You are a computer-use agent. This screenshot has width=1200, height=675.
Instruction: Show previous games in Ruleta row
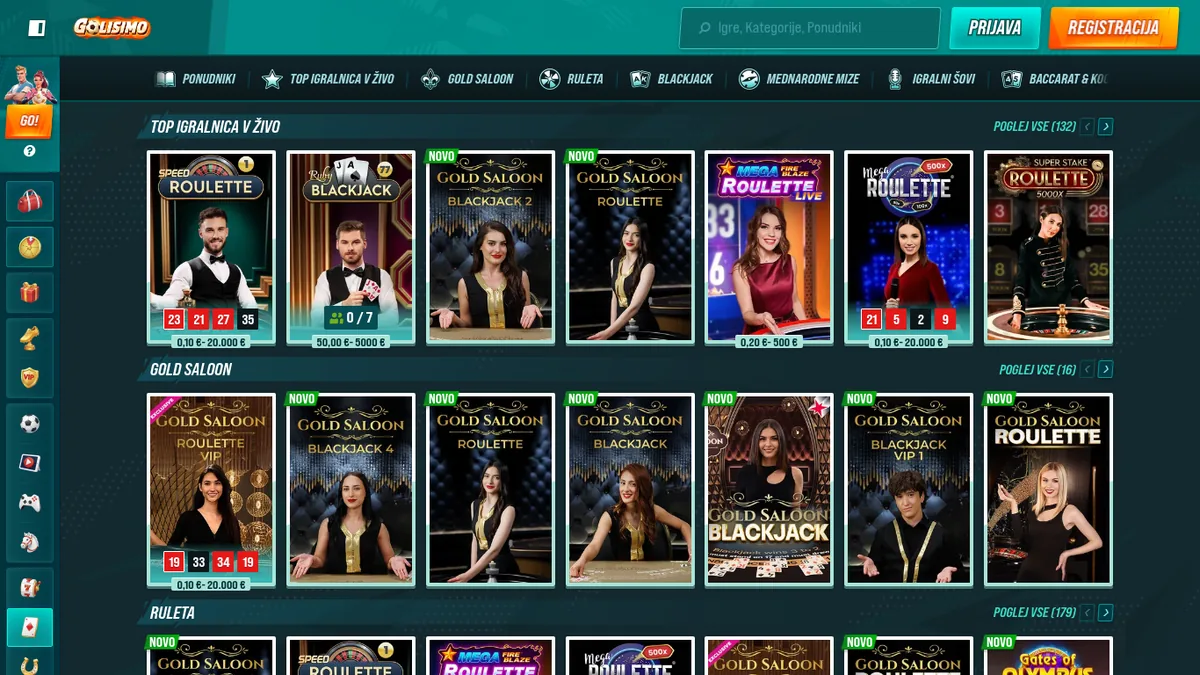pos(1087,613)
